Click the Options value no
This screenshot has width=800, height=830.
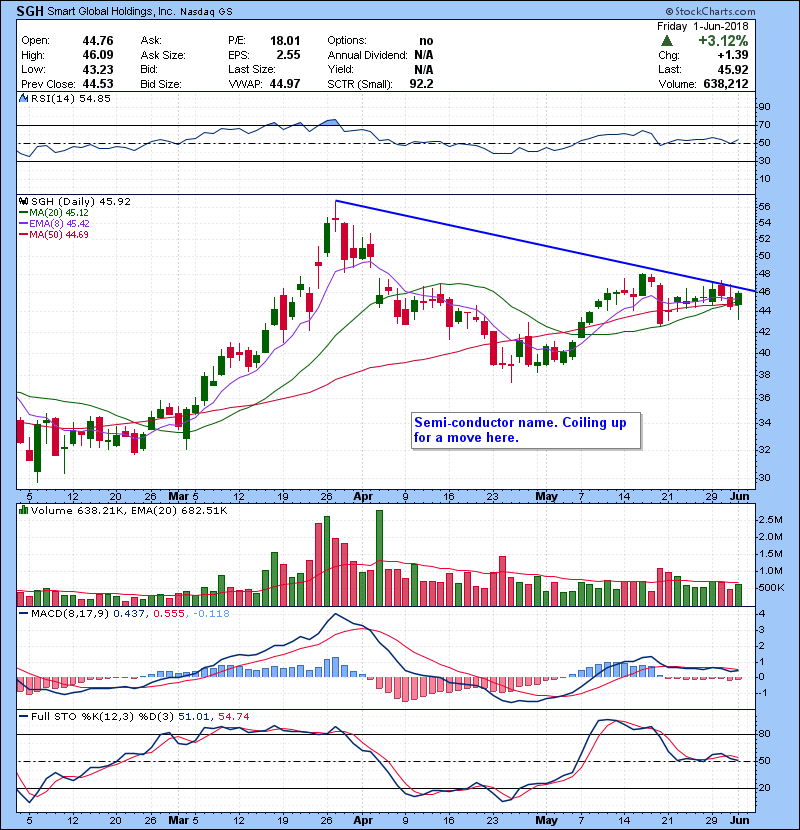[426, 41]
